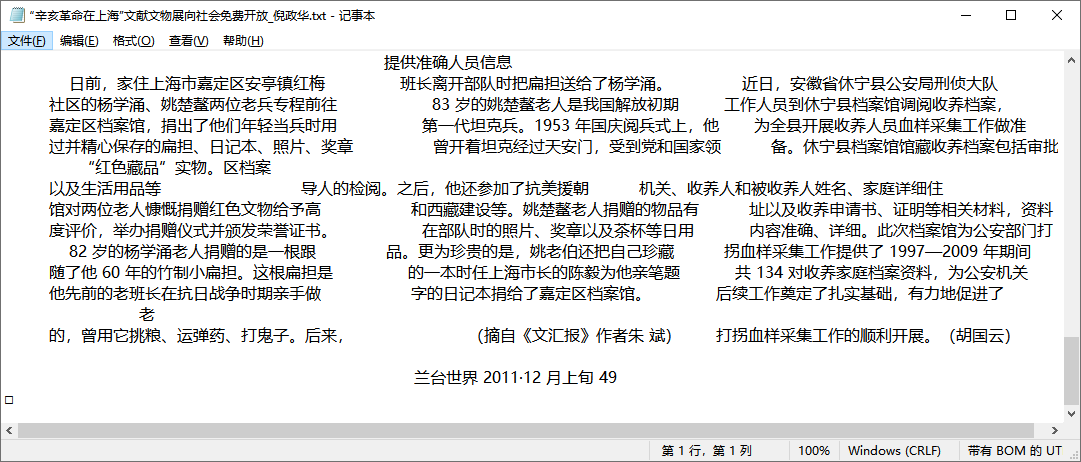
Task: Click the vertical scrollbar down arrow
Action: [1071, 413]
